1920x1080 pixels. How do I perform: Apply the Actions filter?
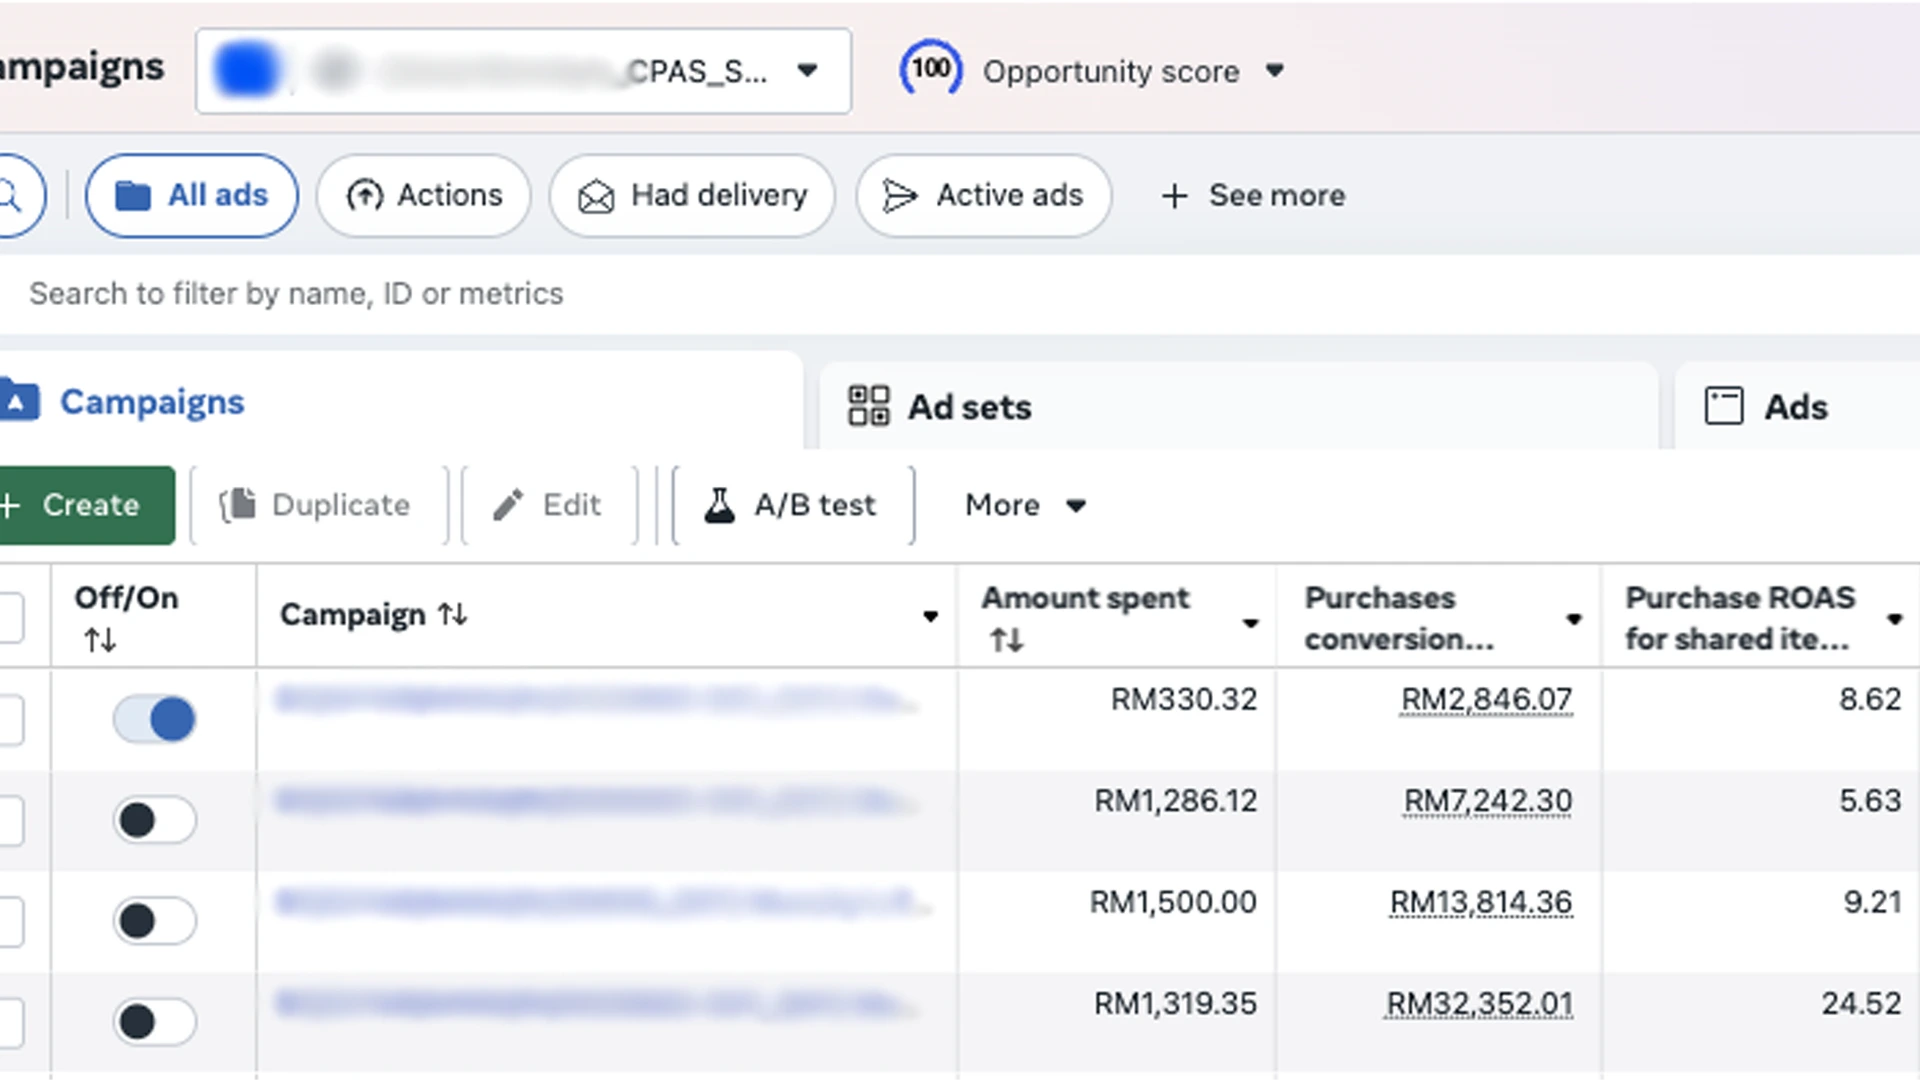tap(423, 195)
